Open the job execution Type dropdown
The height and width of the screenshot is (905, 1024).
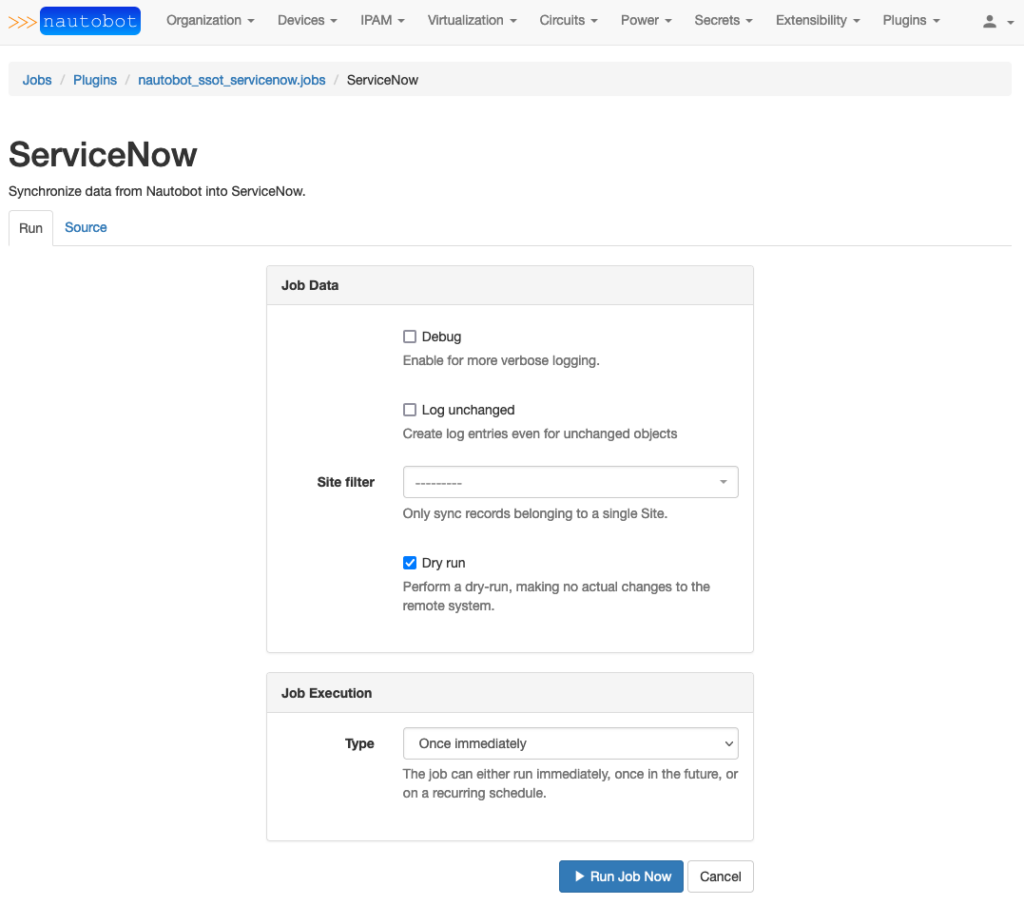coord(570,743)
